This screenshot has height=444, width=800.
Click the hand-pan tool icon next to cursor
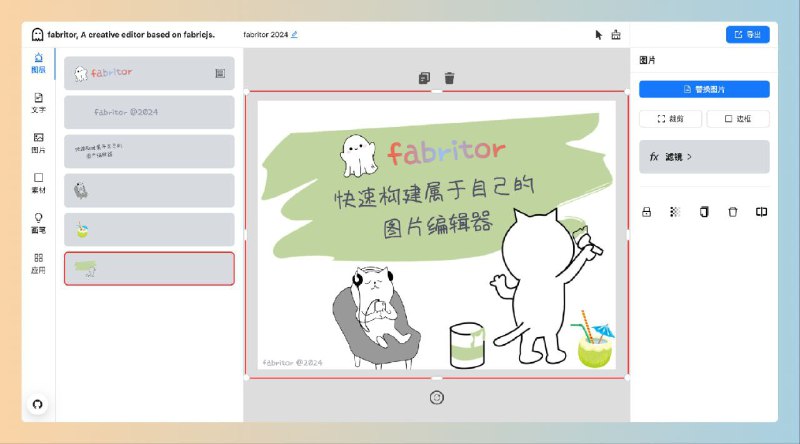(x=616, y=35)
